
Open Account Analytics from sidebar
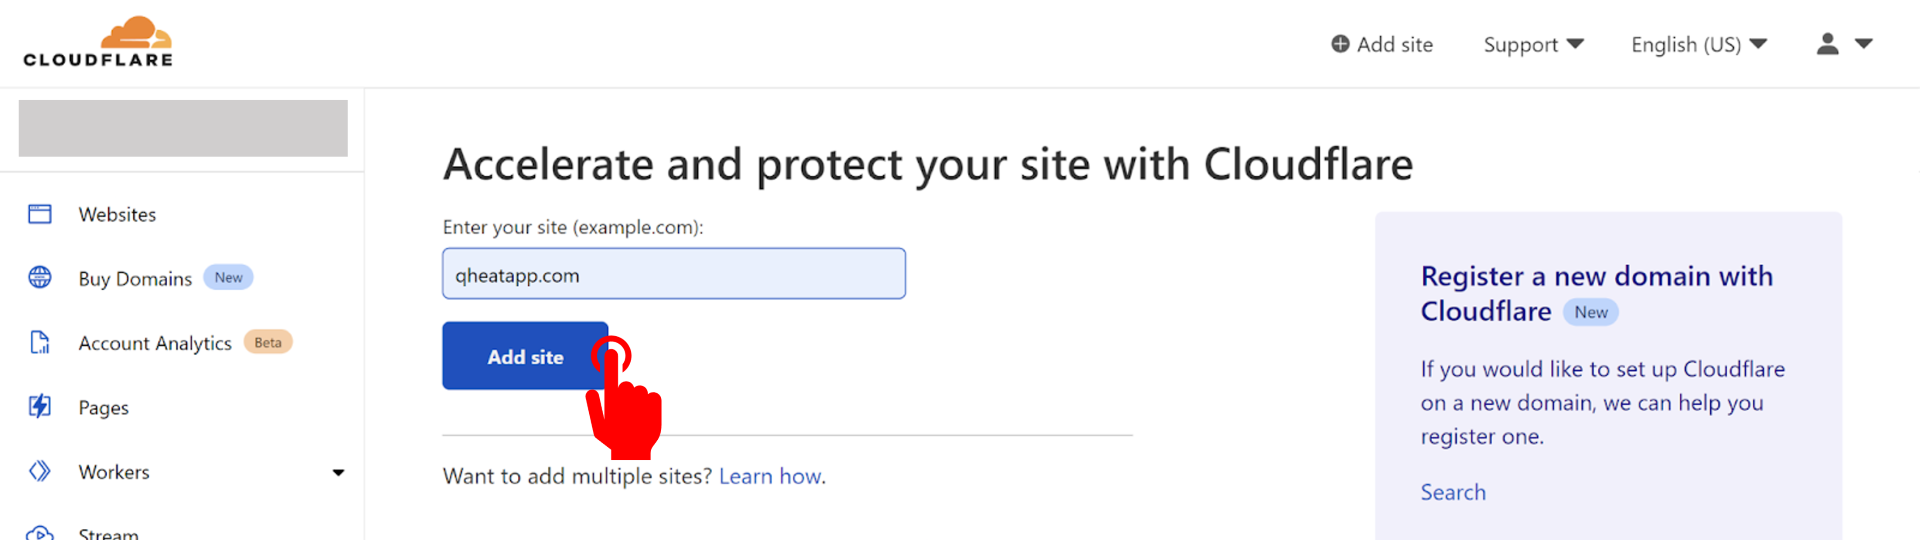155,343
